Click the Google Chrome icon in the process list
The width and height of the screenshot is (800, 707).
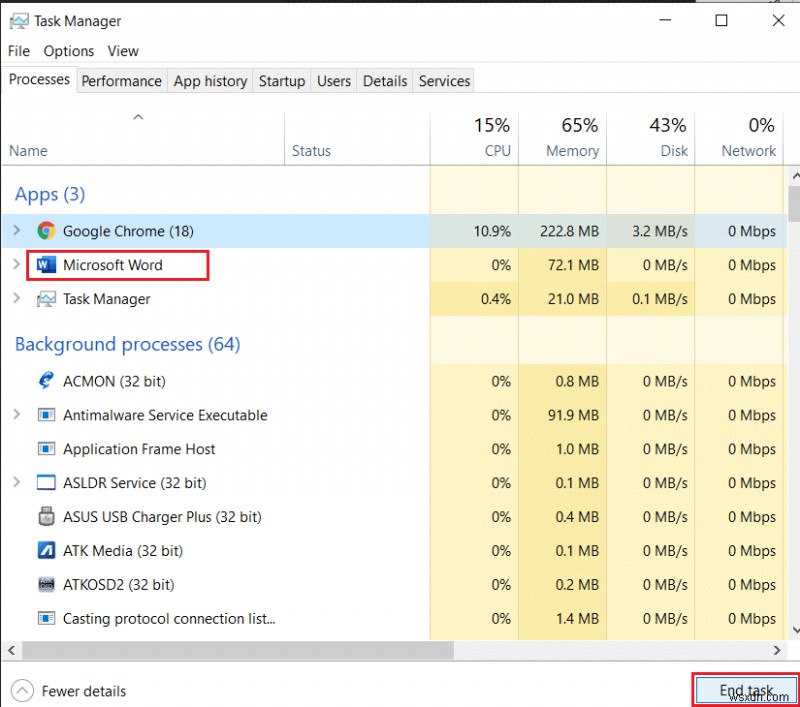(46, 231)
